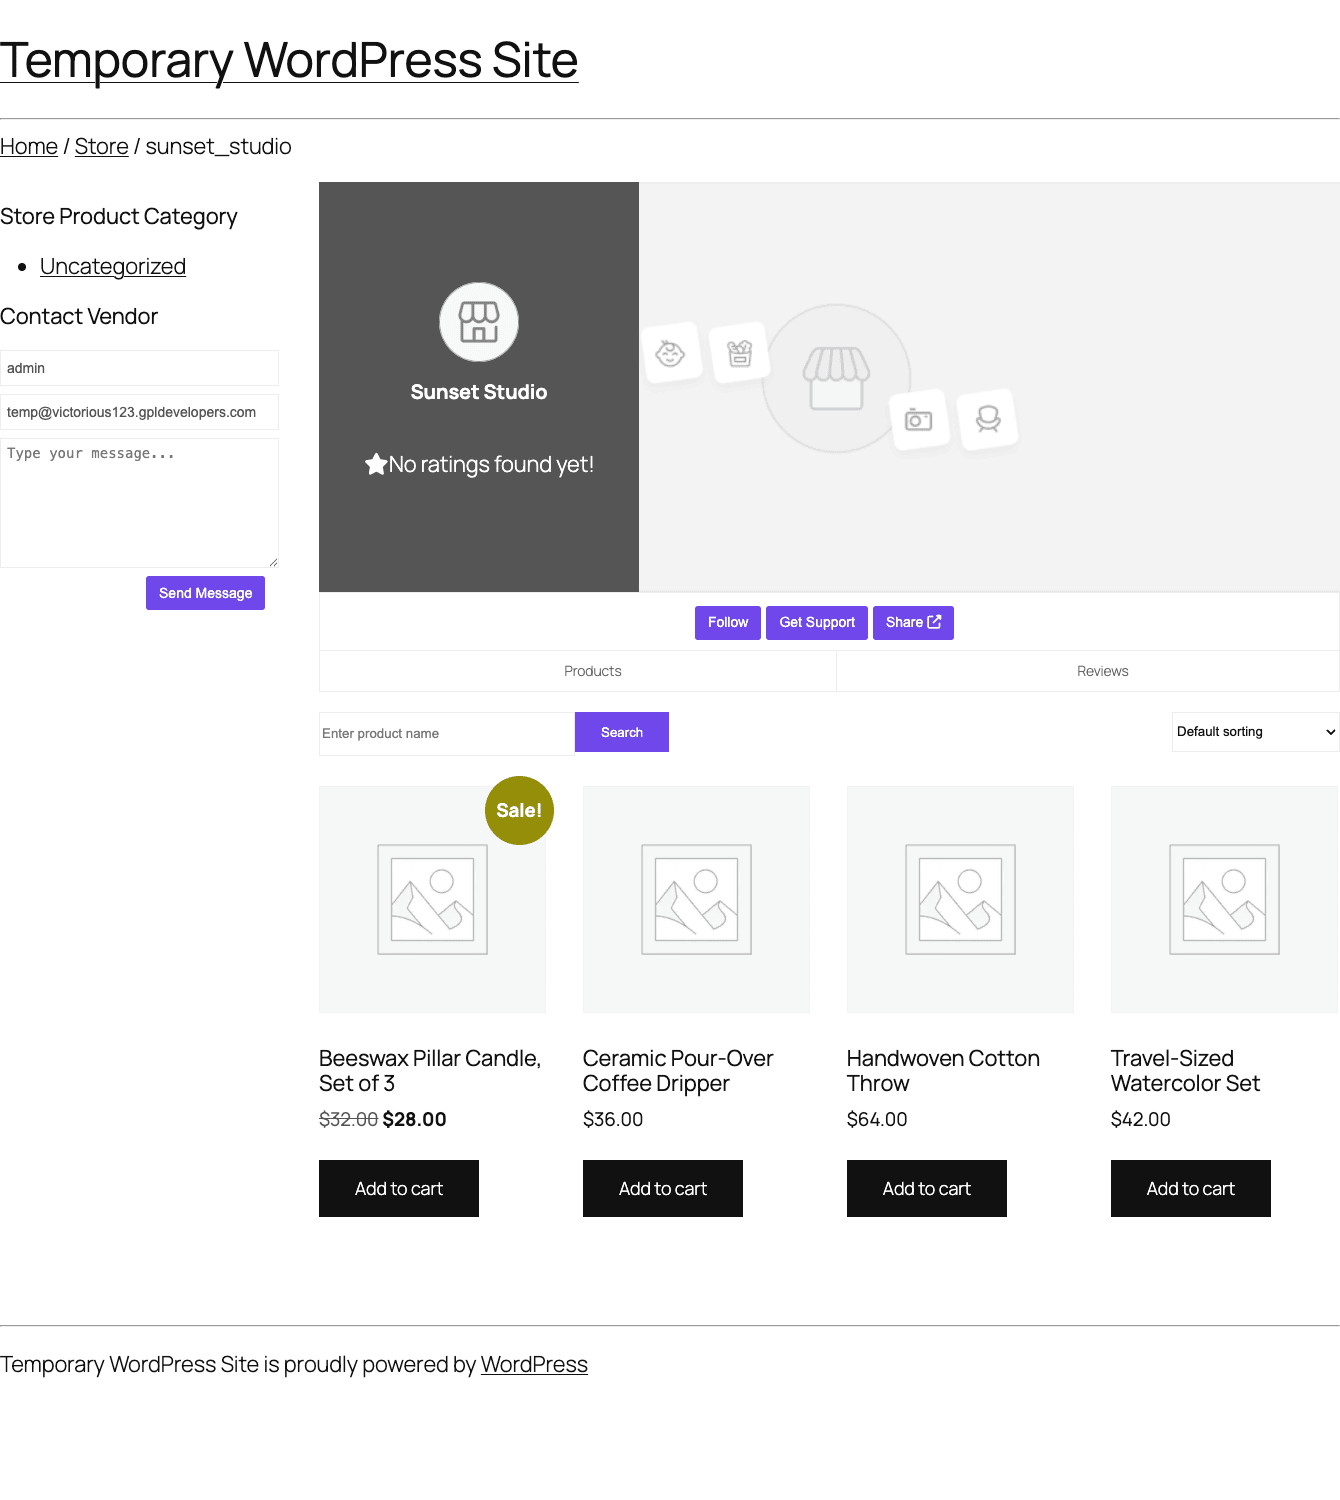
Task: Click the Get Support button
Action: coord(817,623)
